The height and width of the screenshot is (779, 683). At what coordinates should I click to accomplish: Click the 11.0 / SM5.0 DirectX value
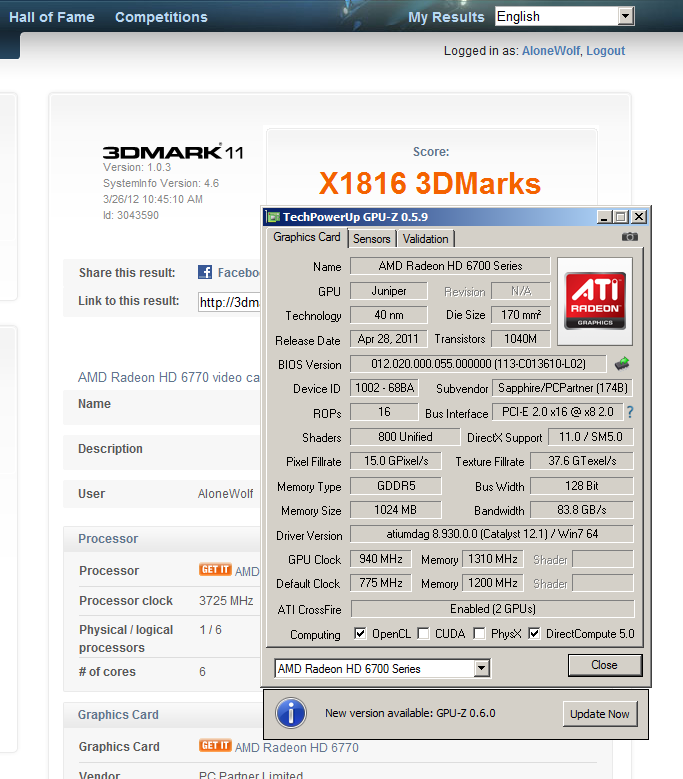click(x=591, y=437)
